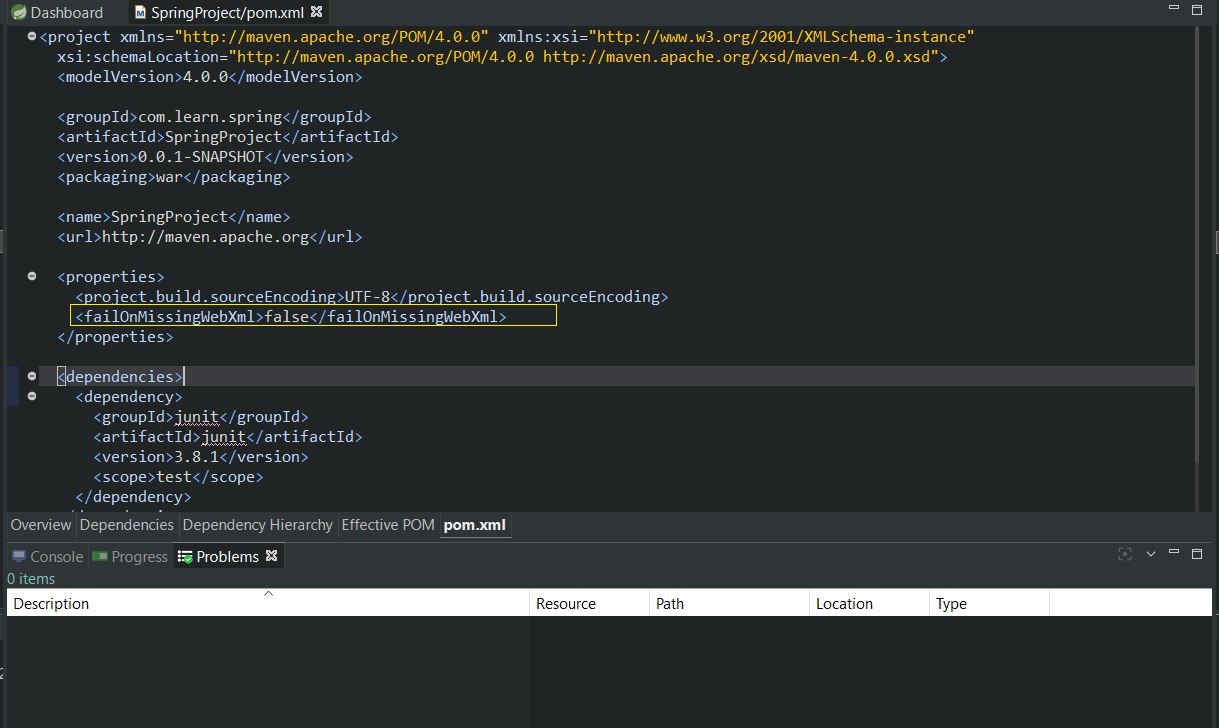Close the SpringProject/pom.xml editor tab
The image size is (1219, 728).
pyautogui.click(x=317, y=12)
